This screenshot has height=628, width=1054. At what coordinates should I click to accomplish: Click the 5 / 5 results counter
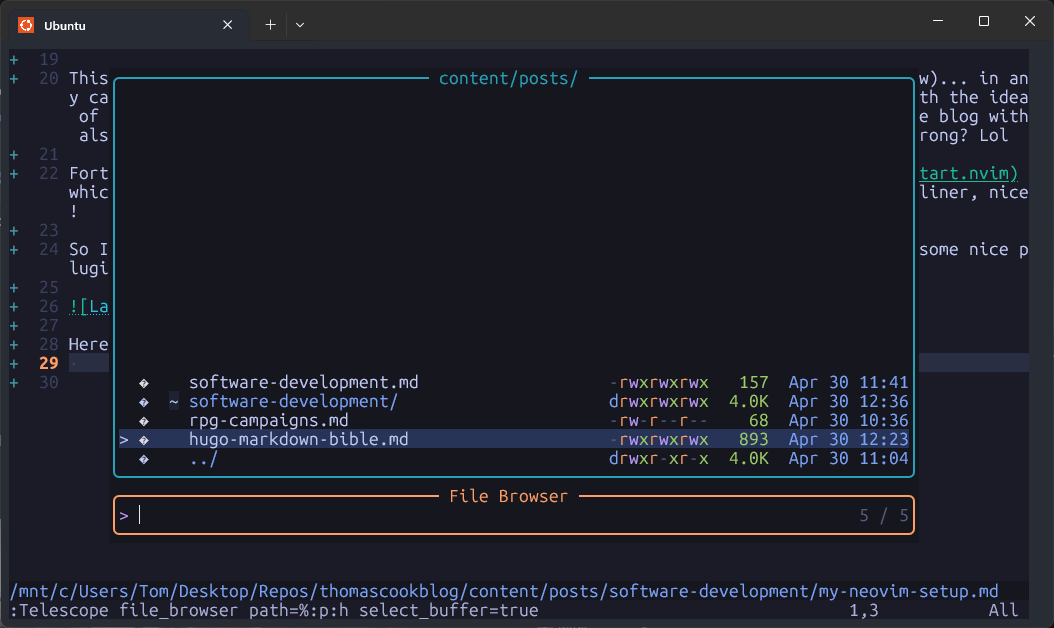pyautogui.click(x=883, y=516)
